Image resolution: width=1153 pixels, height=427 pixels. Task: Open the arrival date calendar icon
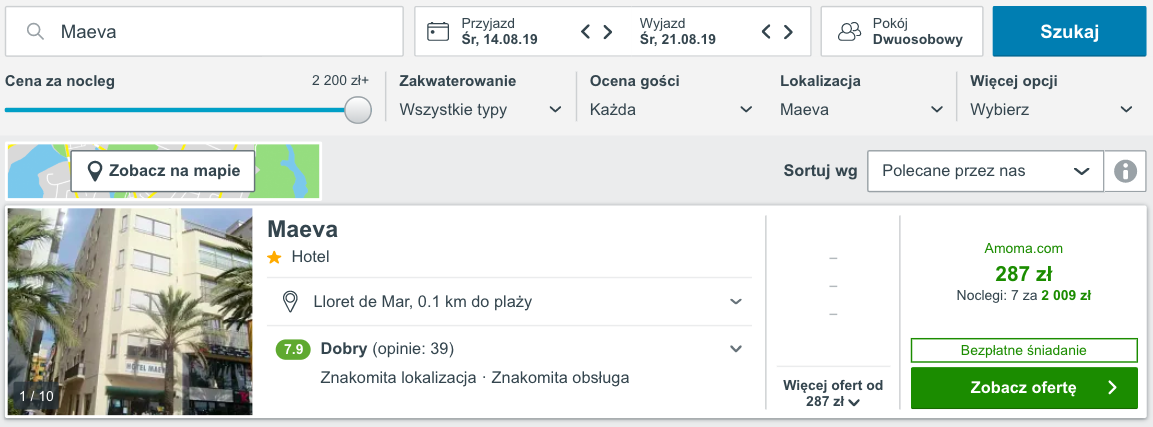[438, 32]
